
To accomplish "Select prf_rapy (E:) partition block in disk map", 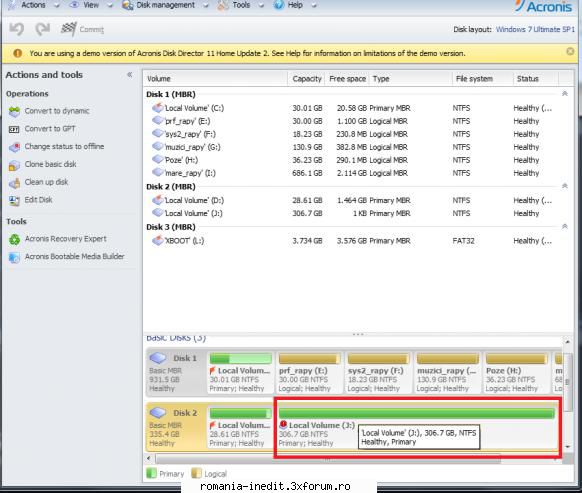I will 309,372.
